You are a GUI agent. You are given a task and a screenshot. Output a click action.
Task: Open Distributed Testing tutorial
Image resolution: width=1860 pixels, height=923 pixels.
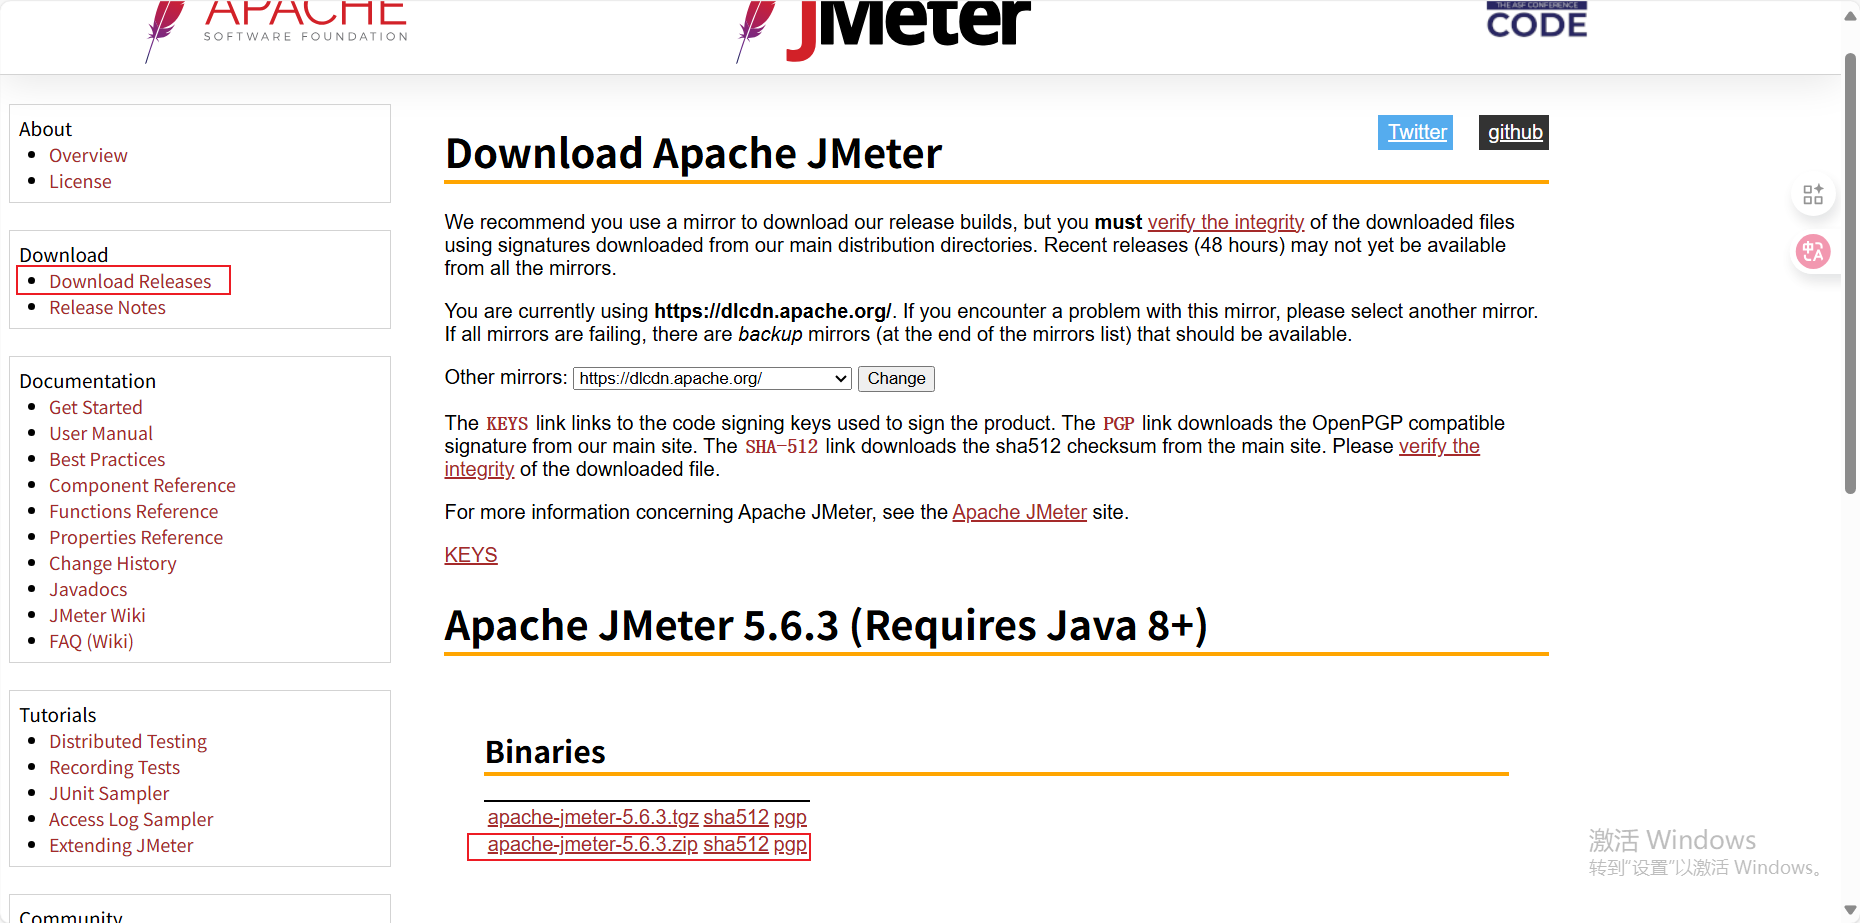[128, 741]
